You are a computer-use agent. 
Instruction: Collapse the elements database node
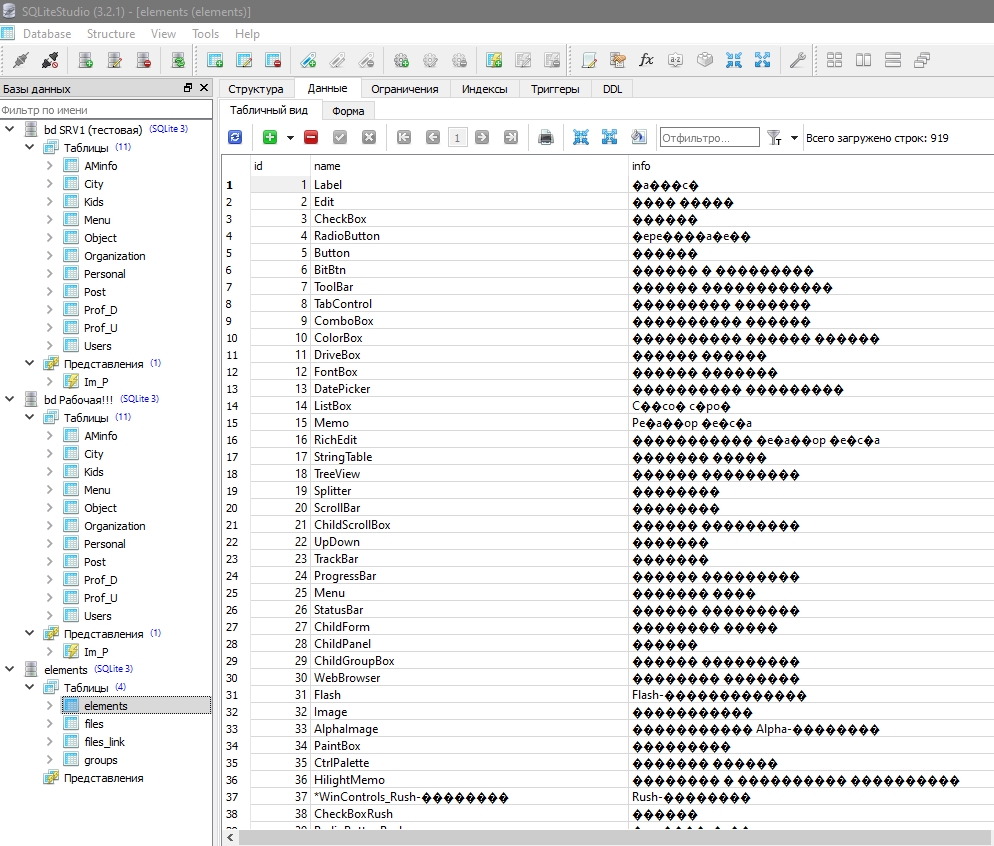(x=10, y=670)
